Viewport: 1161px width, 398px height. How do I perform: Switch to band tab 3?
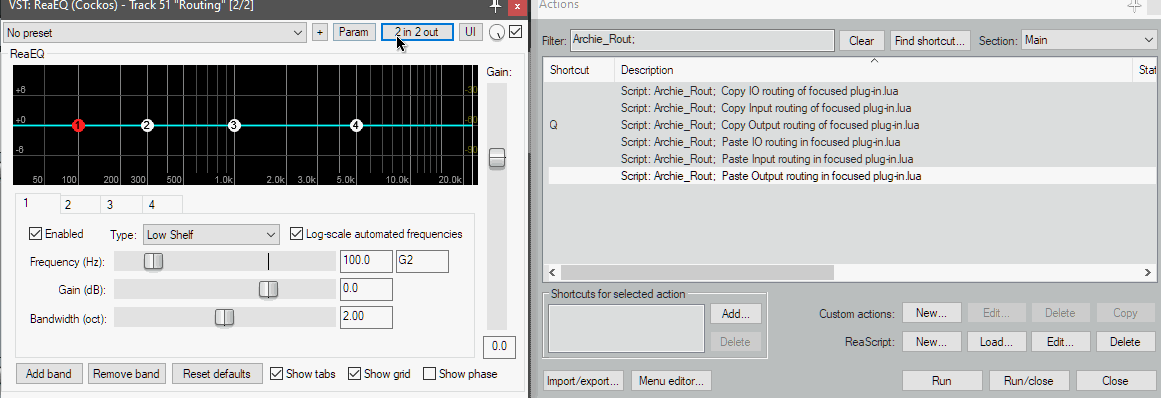[121, 205]
